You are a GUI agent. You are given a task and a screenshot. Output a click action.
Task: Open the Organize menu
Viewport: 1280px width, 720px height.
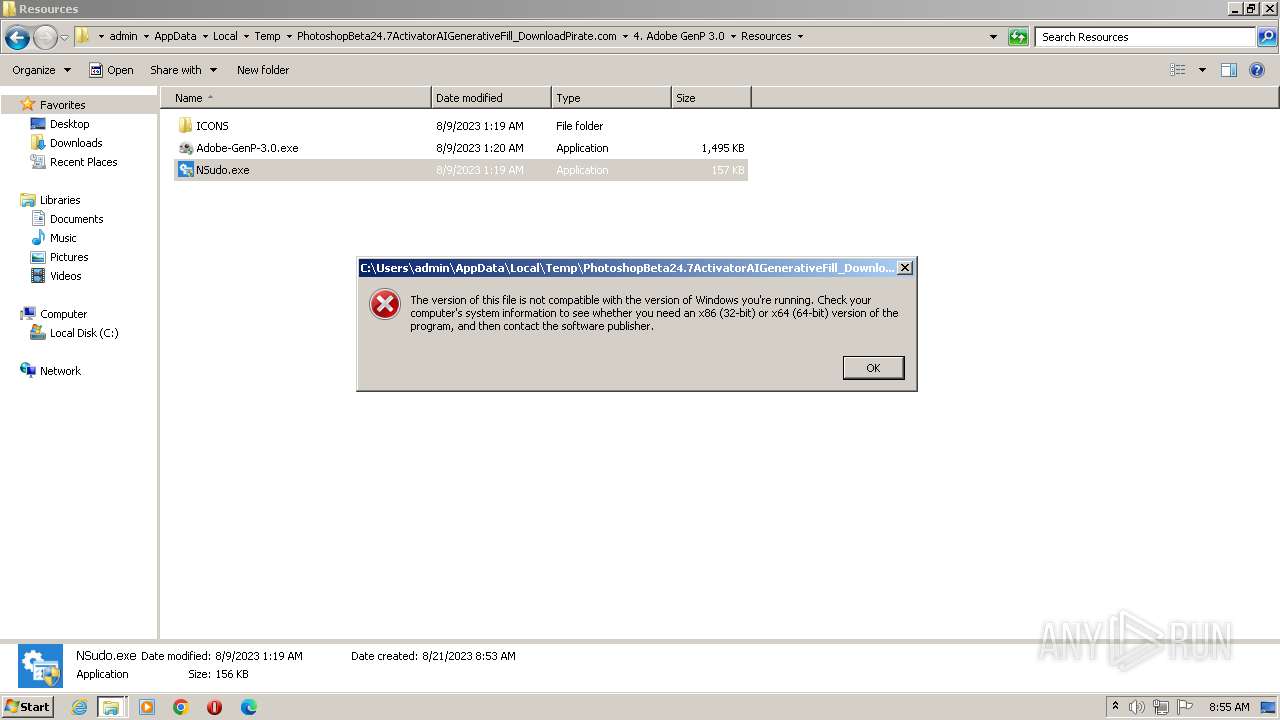pyautogui.click(x=41, y=70)
